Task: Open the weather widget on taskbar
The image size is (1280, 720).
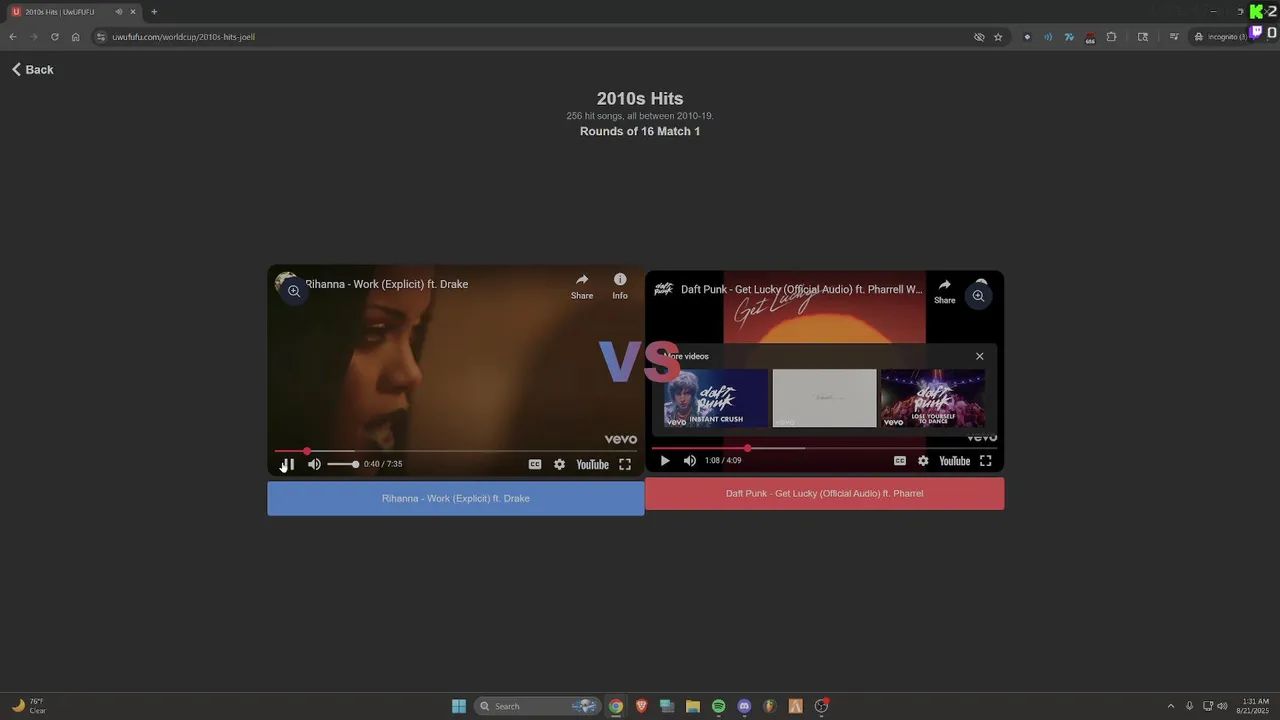Action: pos(28,706)
